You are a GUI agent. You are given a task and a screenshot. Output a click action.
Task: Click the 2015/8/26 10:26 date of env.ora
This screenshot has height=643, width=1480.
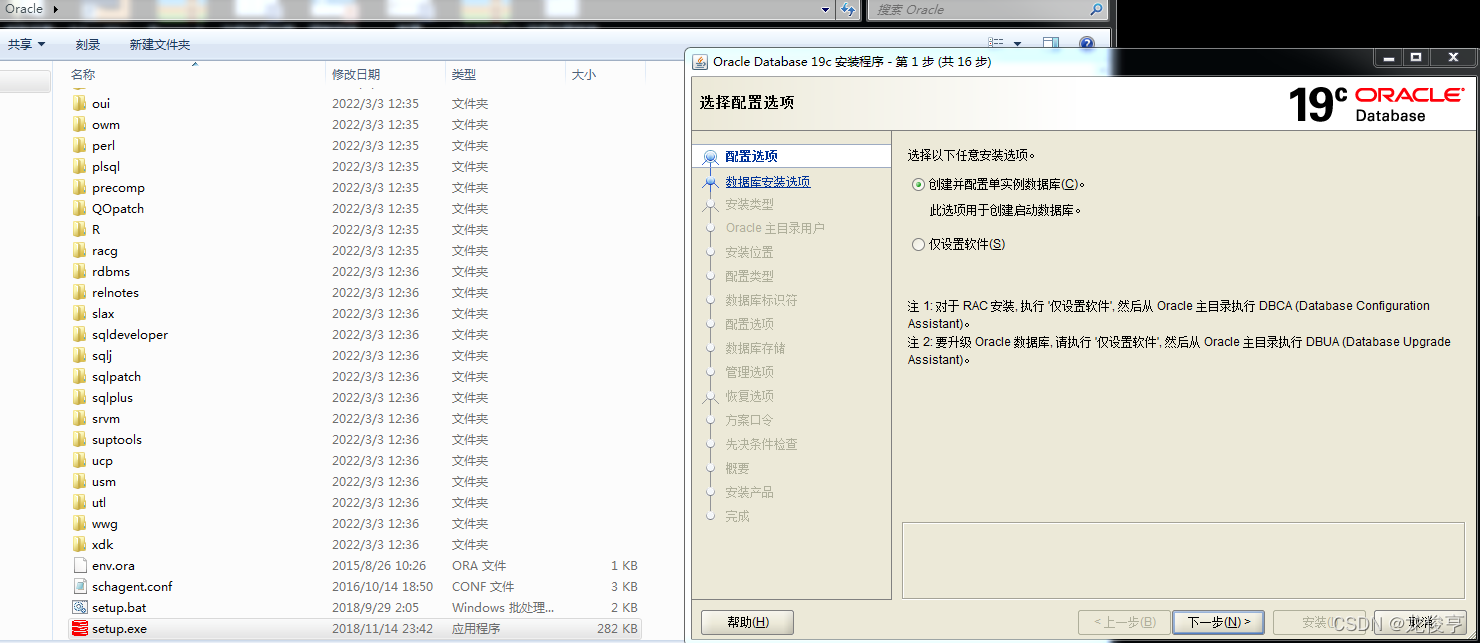[379, 566]
